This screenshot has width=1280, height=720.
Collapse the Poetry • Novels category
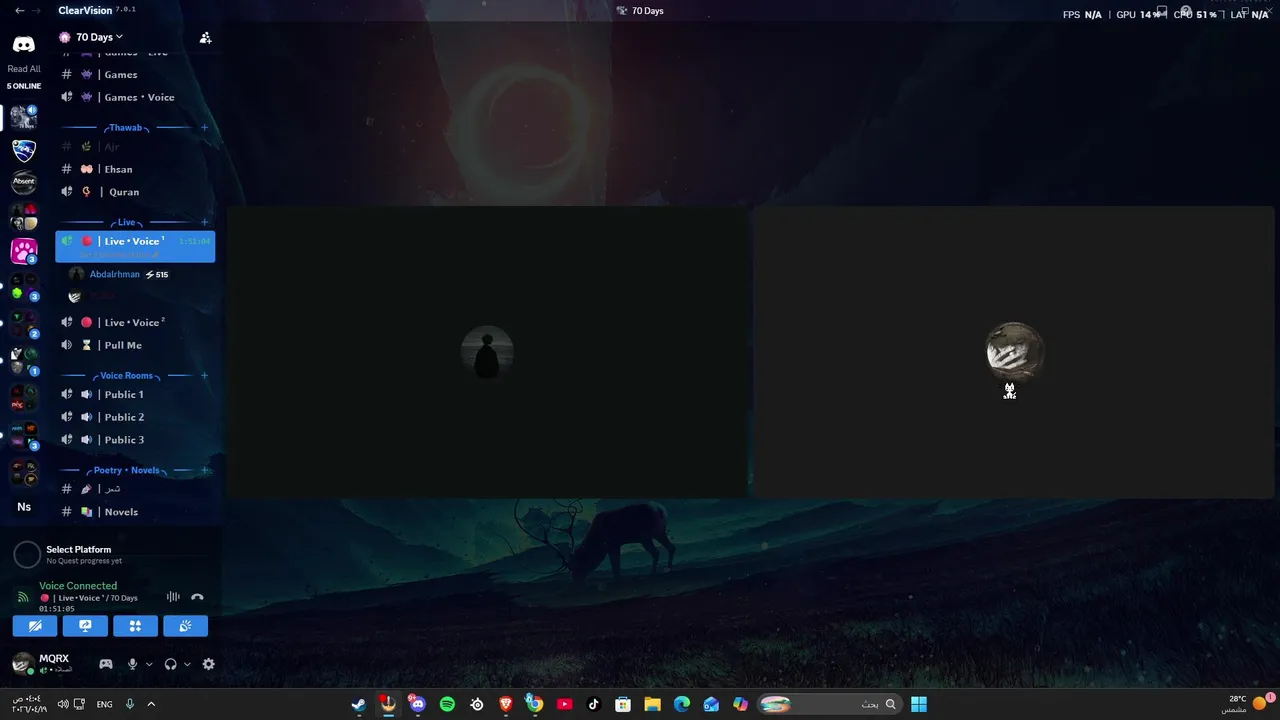pos(126,470)
